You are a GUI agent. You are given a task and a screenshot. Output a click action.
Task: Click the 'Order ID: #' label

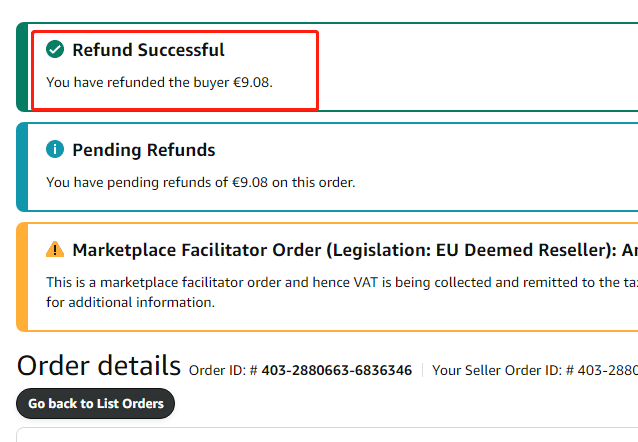(x=224, y=370)
